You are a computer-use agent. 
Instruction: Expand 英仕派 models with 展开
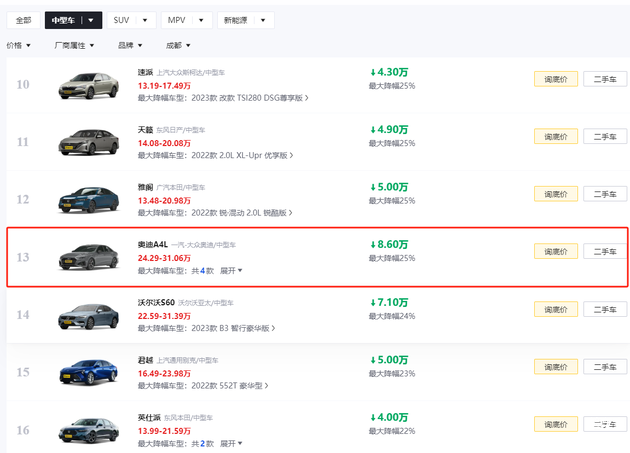tap(230, 443)
